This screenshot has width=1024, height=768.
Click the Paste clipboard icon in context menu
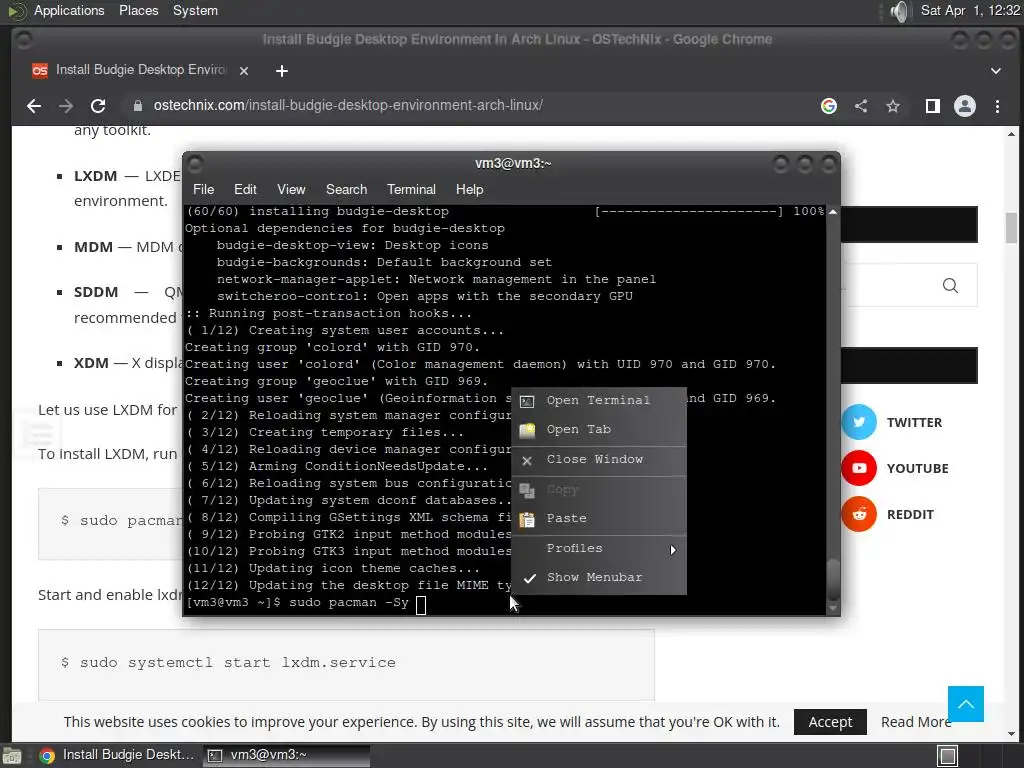527,519
